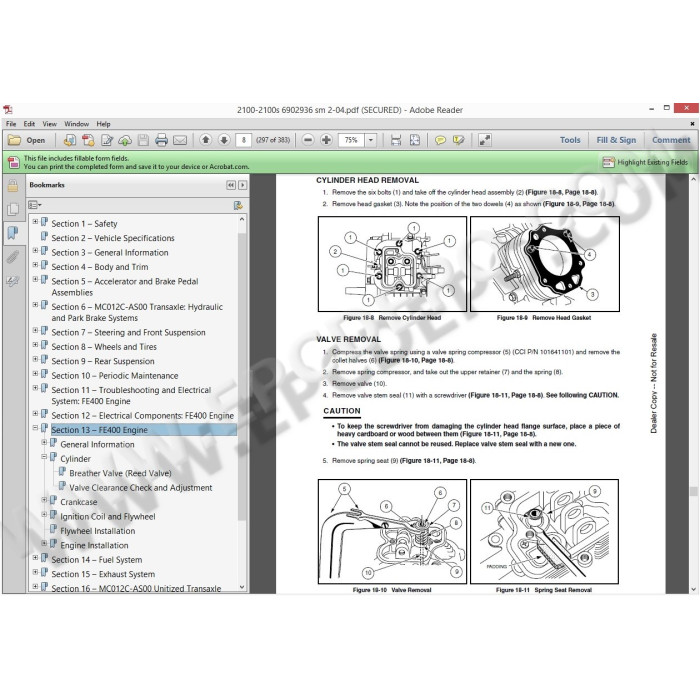Viewport: 700px width, 700px height.
Task: Click the email envelope icon
Action: 180,140
